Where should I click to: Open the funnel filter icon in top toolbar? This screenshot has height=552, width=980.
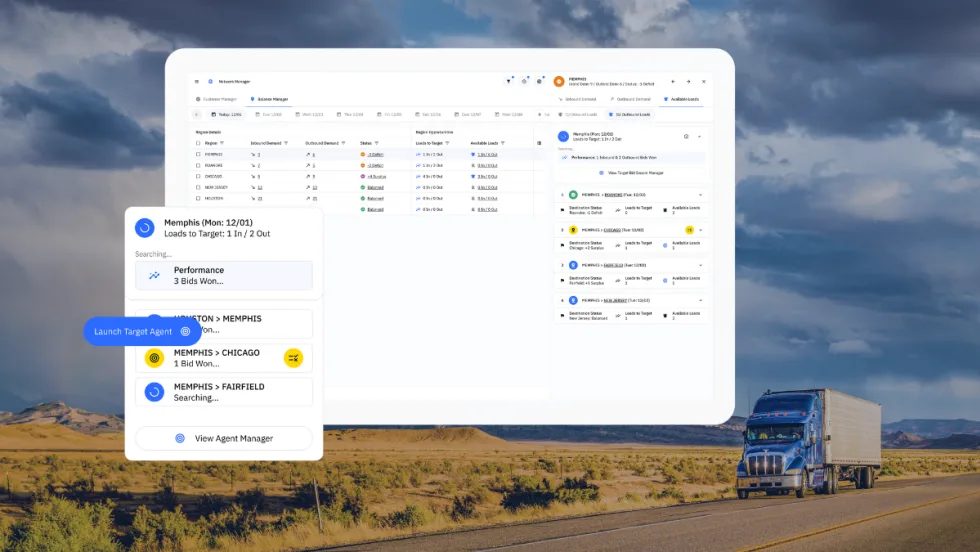[508, 81]
